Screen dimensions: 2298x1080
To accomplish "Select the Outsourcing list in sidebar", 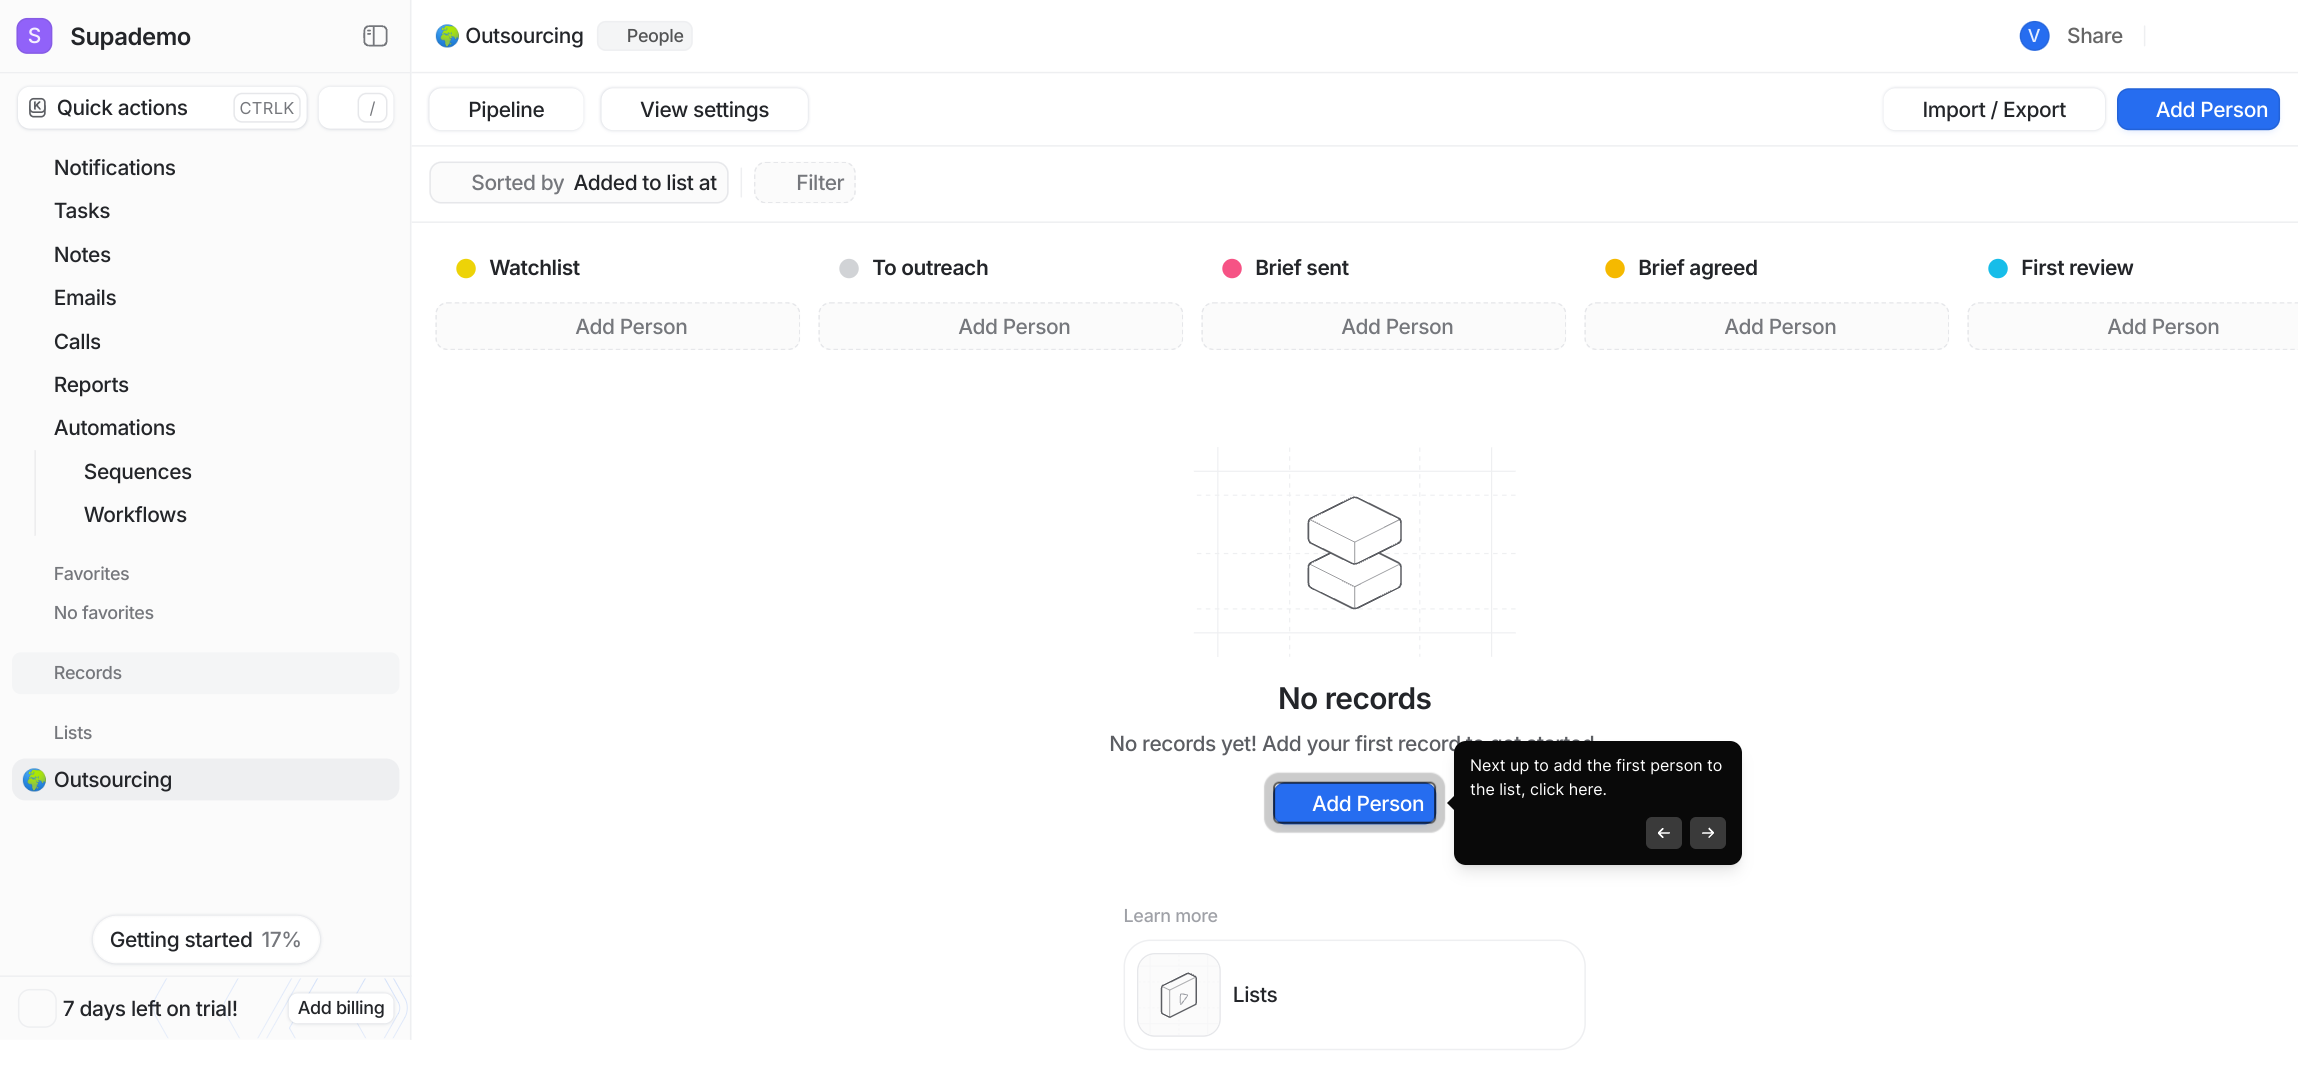I will 205,780.
